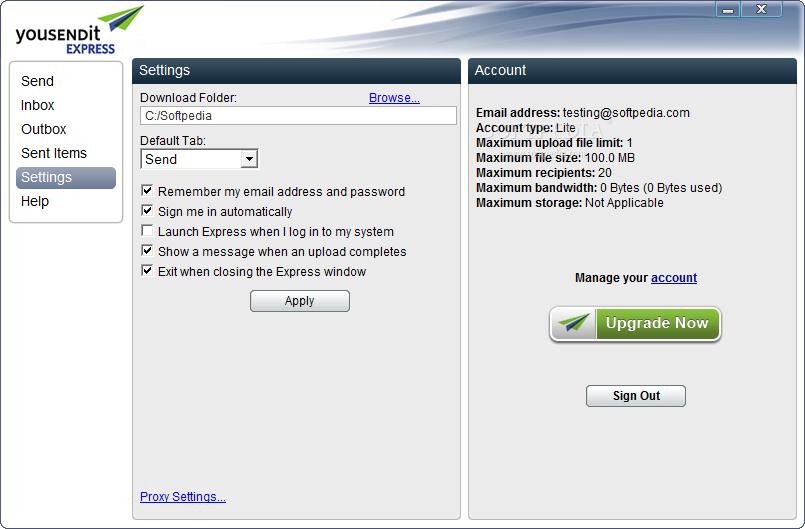The width and height of the screenshot is (805, 529).
Task: Disable Show a message when upload completes
Action: pyautogui.click(x=147, y=251)
